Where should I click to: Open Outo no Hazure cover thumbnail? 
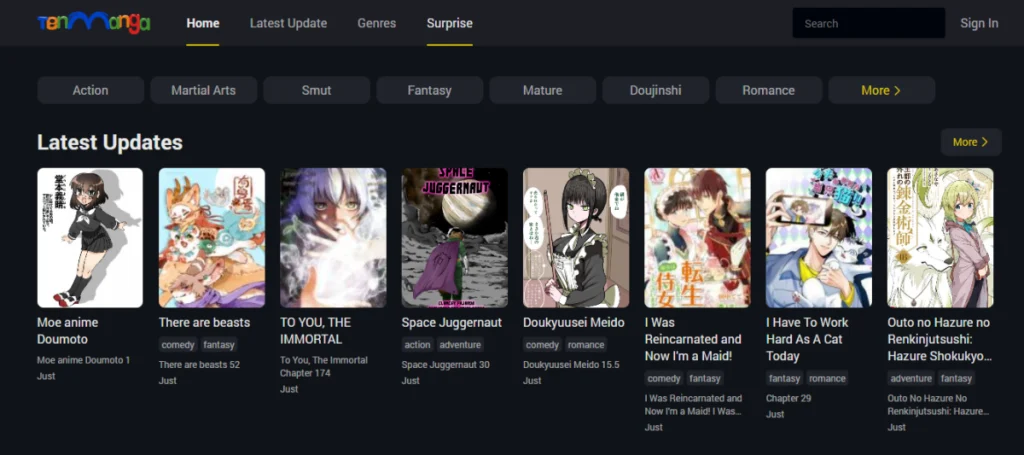(940, 238)
